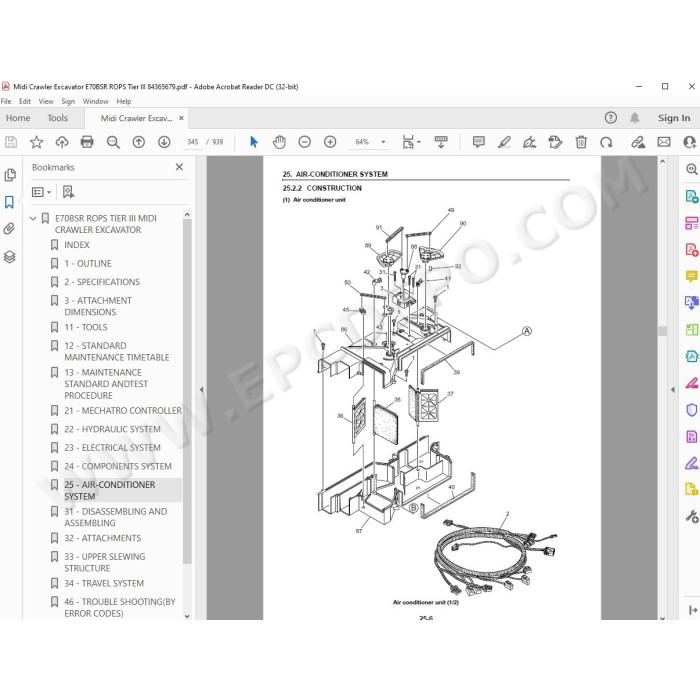Click the Sign In button
This screenshot has height=700, width=700.
(x=674, y=118)
